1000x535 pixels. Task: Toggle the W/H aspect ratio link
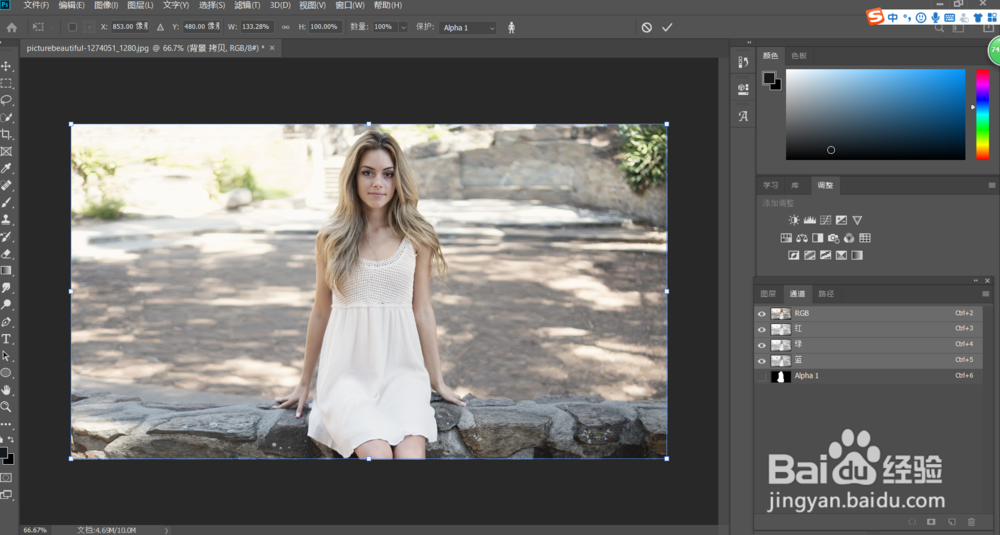click(285, 27)
